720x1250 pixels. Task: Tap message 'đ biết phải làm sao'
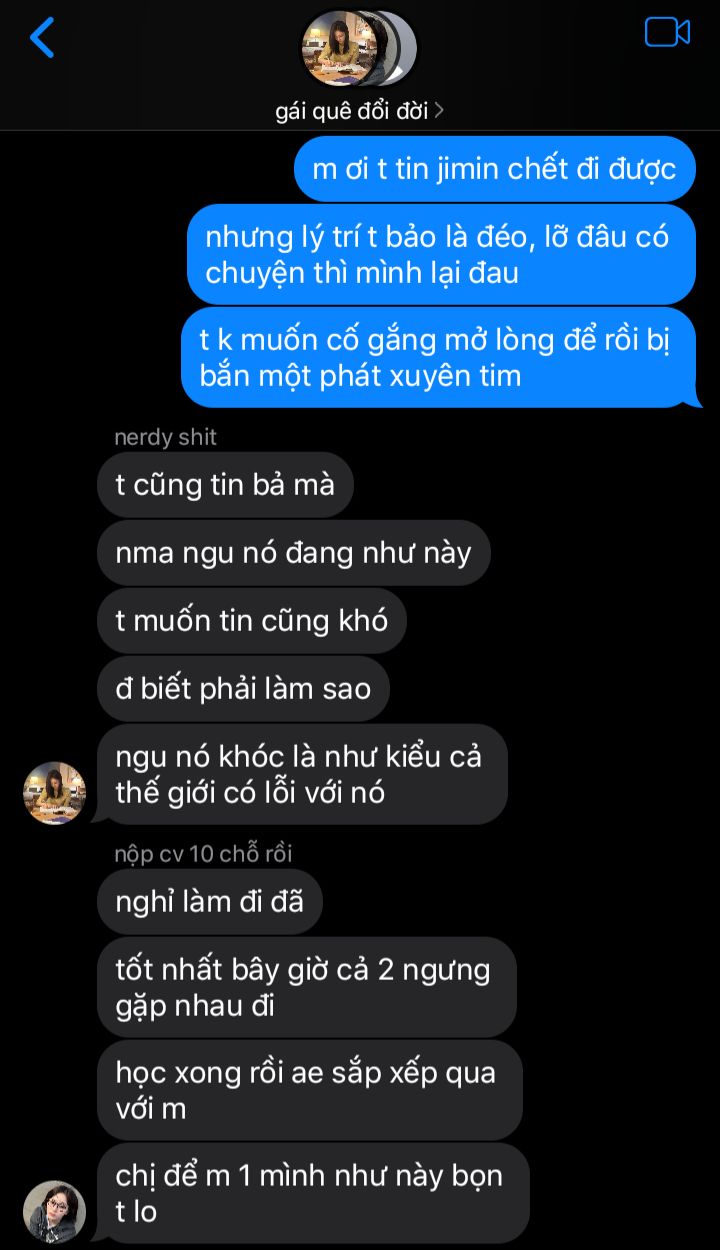point(243,689)
